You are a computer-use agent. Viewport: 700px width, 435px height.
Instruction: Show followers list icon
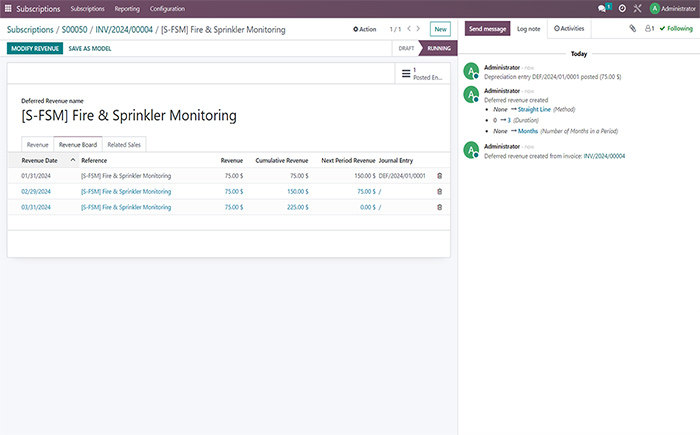pyautogui.click(x=650, y=29)
